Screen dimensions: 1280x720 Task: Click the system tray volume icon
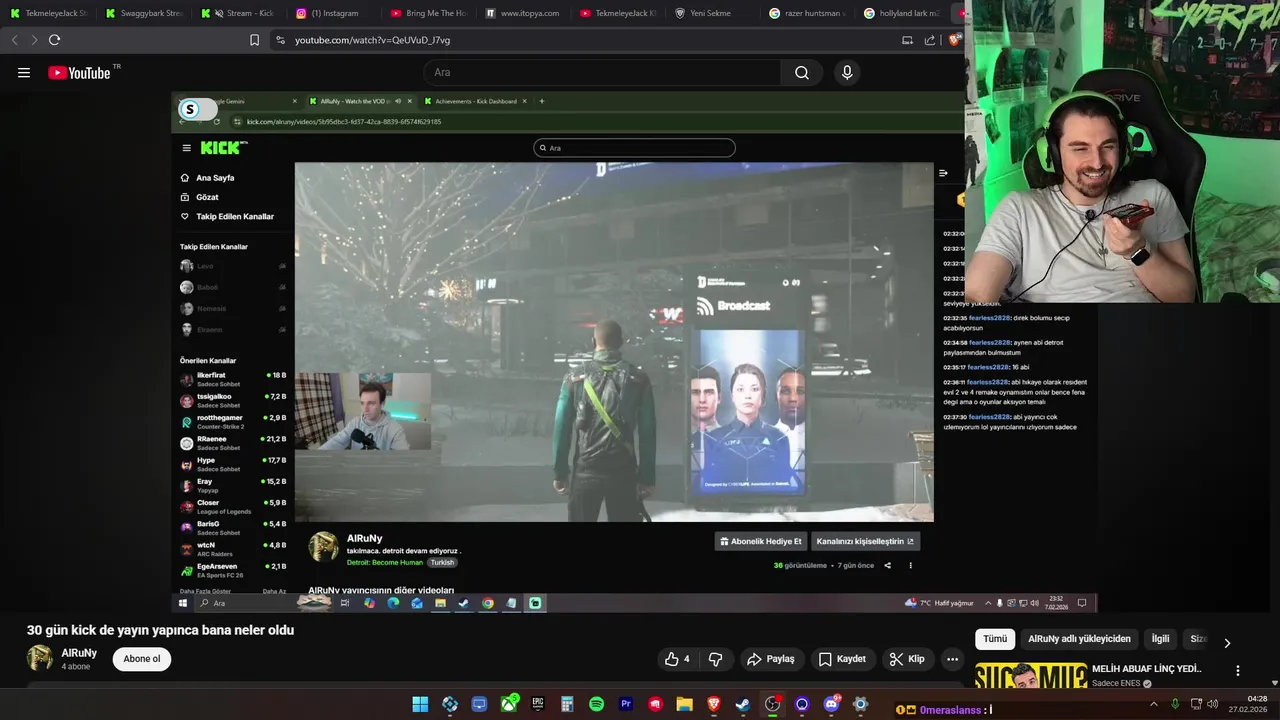coord(1215,704)
